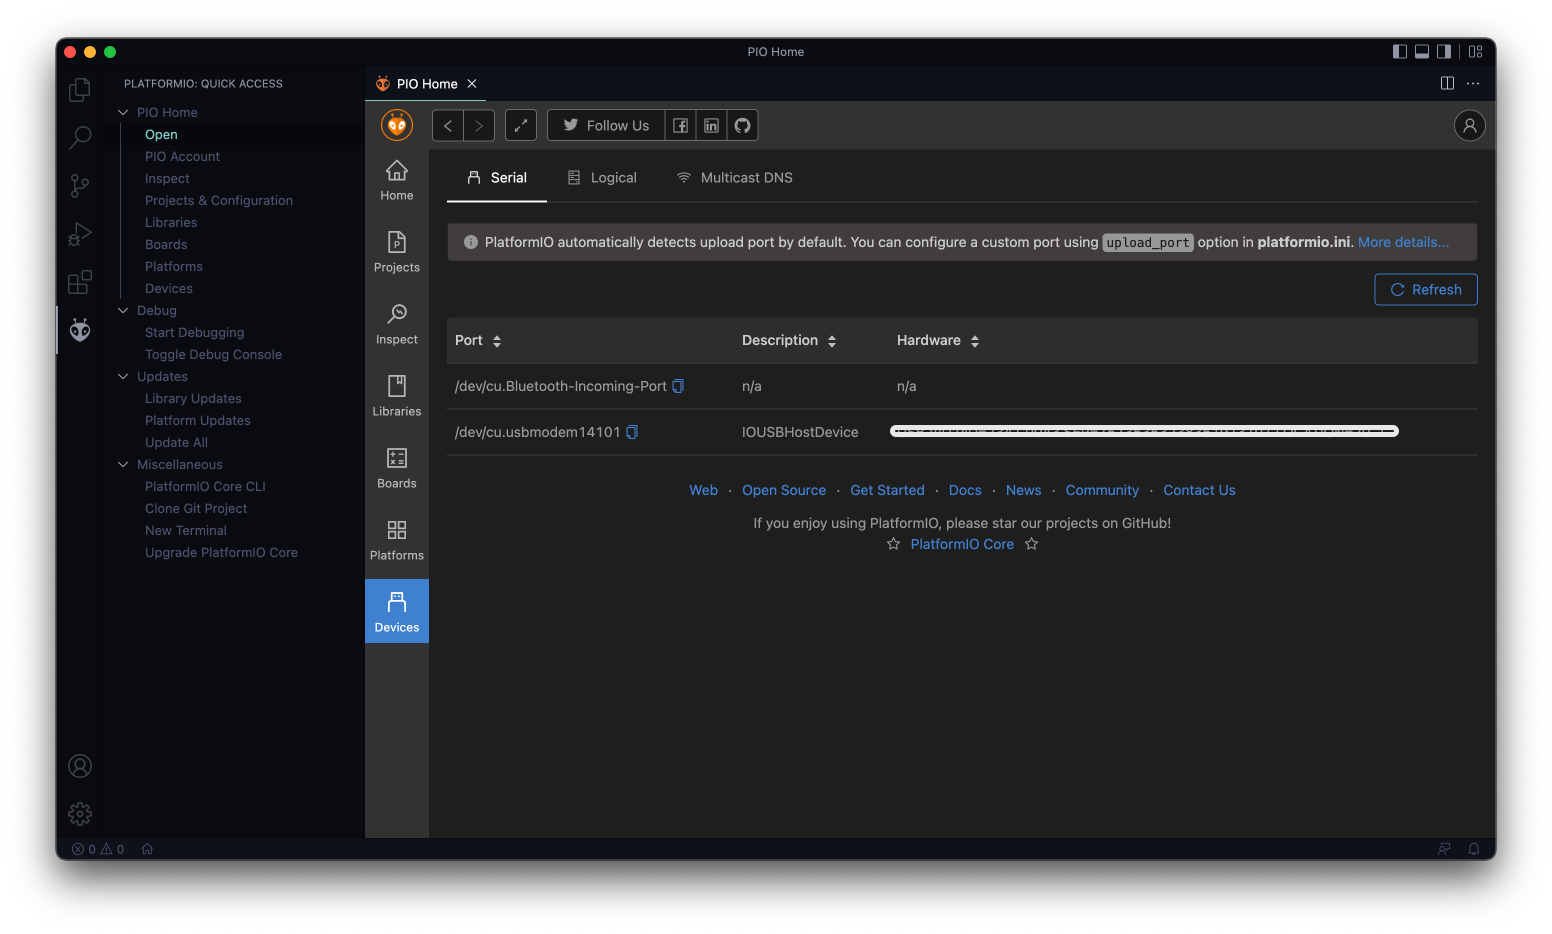Open Projects in PIO sidebar
The height and width of the screenshot is (934, 1552).
pos(397,253)
